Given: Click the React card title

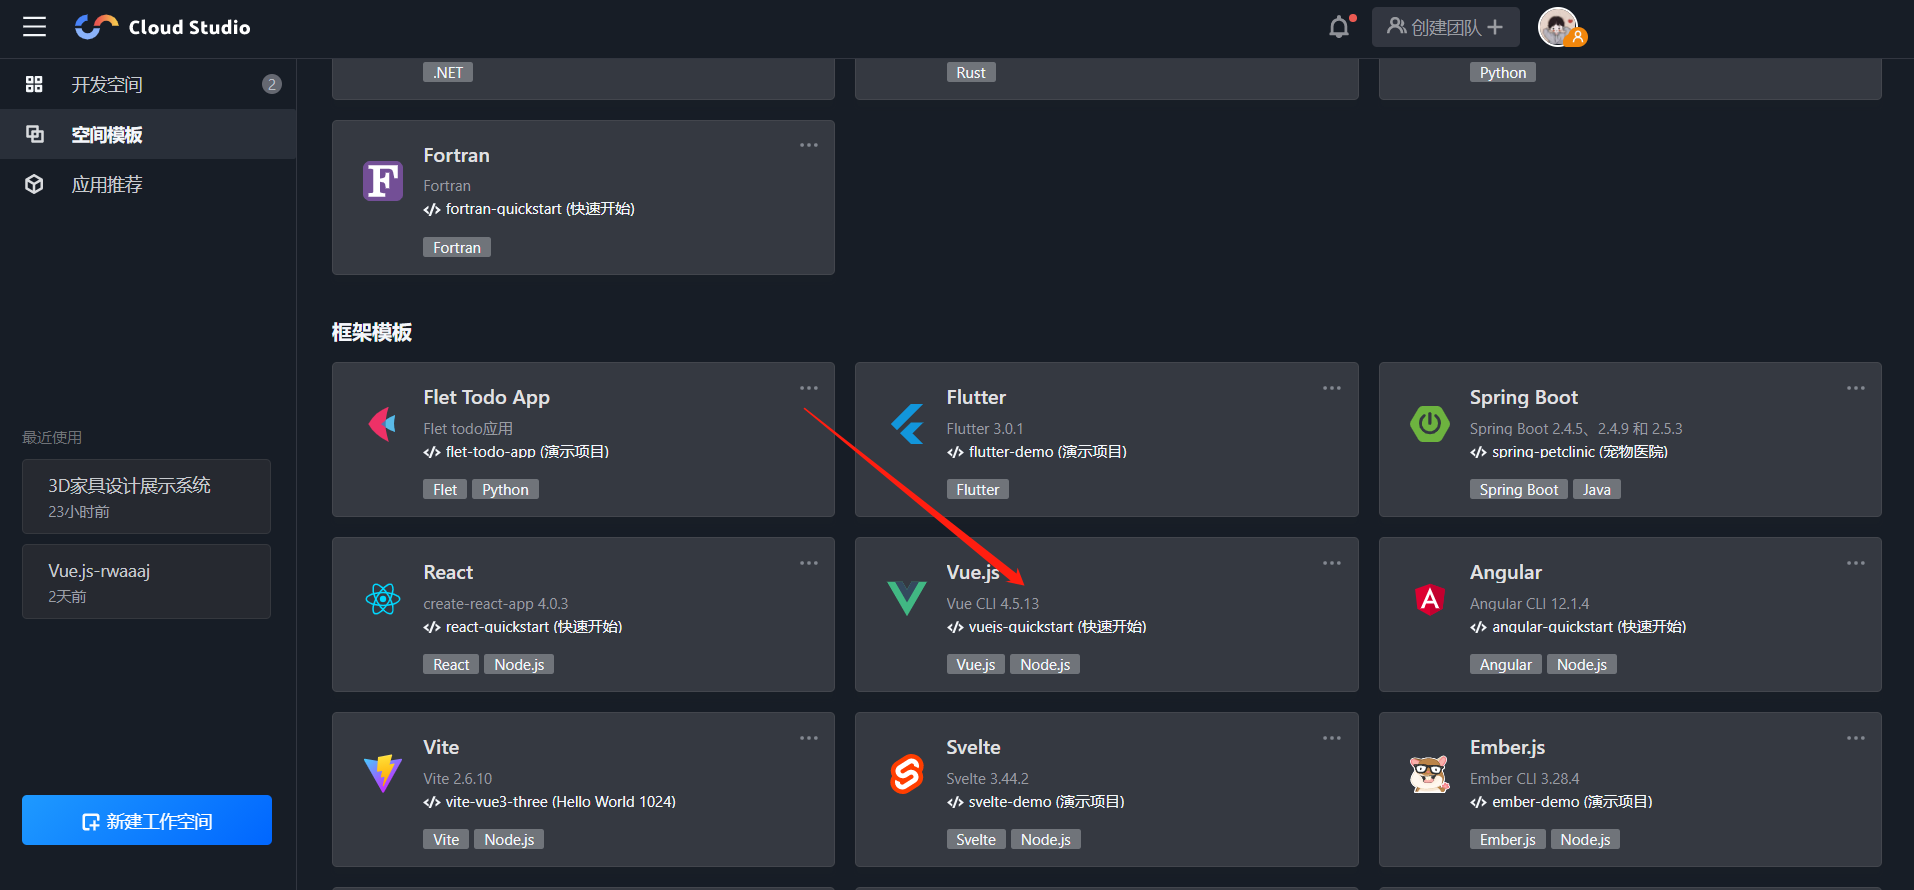Looking at the screenshot, I should point(448,572).
